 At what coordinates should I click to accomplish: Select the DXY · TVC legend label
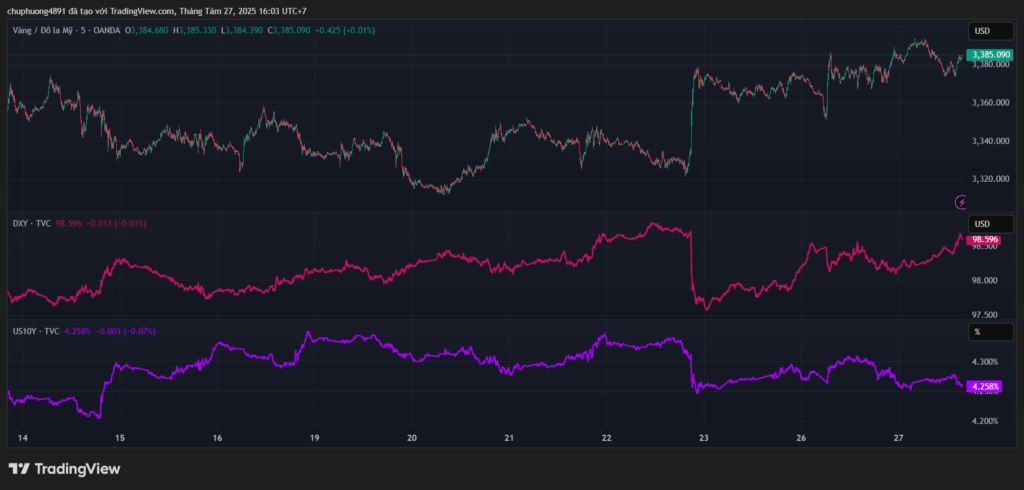click(x=33, y=223)
